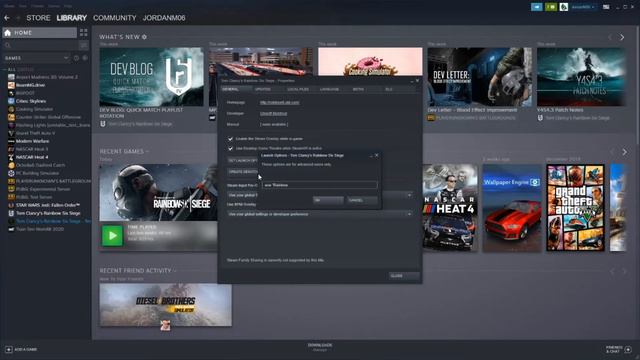
Task: Open the green notifications icon in top bar
Action: (551, 7)
